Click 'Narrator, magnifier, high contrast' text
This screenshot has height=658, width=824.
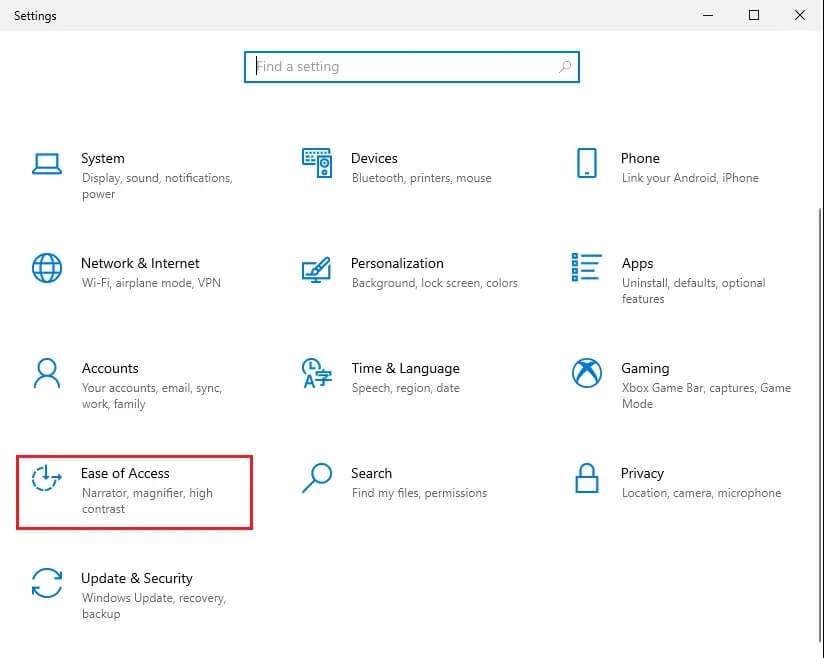coord(148,501)
